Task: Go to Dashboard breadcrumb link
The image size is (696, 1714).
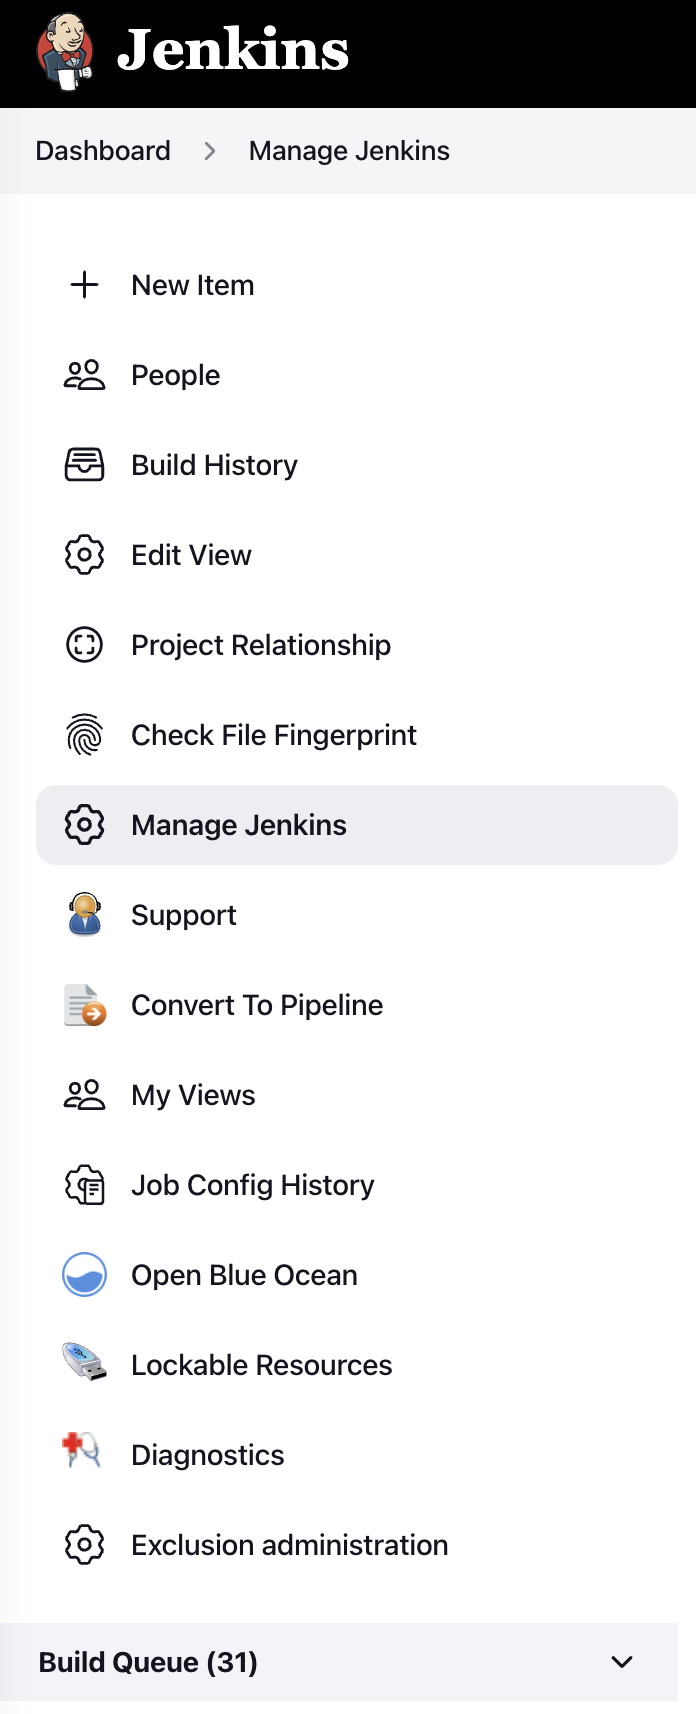Action: click(103, 151)
